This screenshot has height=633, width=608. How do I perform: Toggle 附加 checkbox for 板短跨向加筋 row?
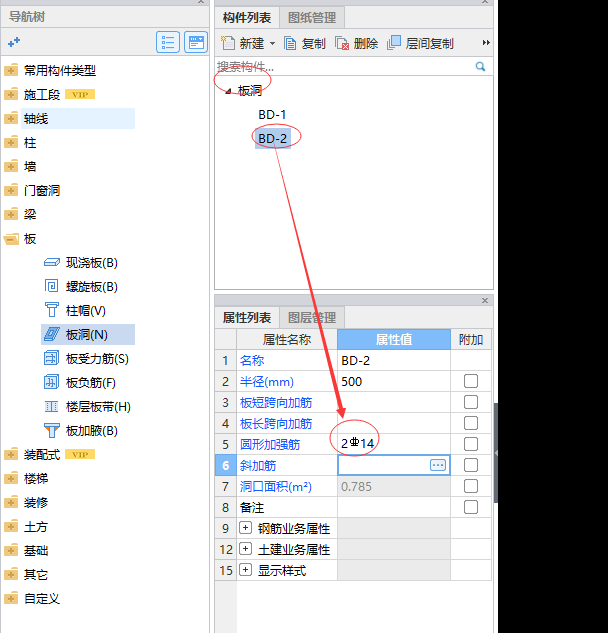coord(471,402)
